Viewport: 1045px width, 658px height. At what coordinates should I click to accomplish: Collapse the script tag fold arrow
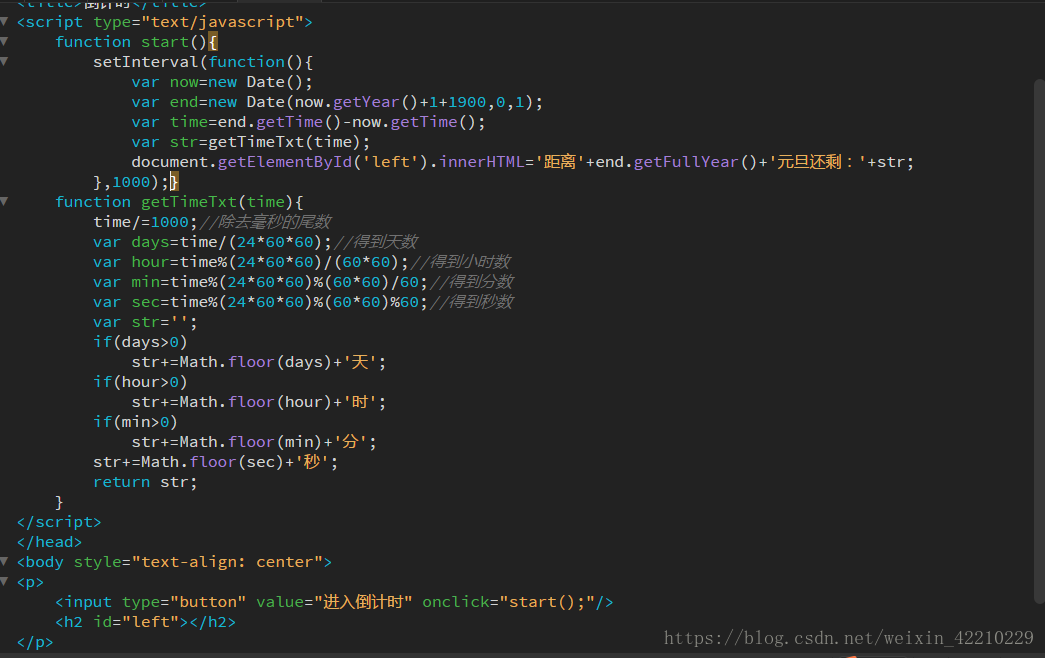tap(4, 21)
